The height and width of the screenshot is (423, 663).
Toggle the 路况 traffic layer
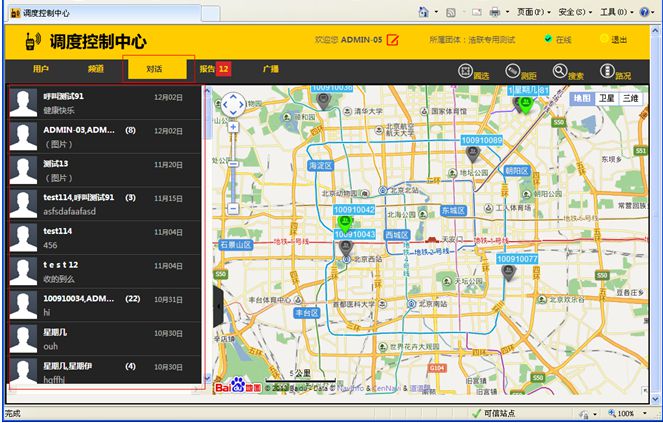615,72
